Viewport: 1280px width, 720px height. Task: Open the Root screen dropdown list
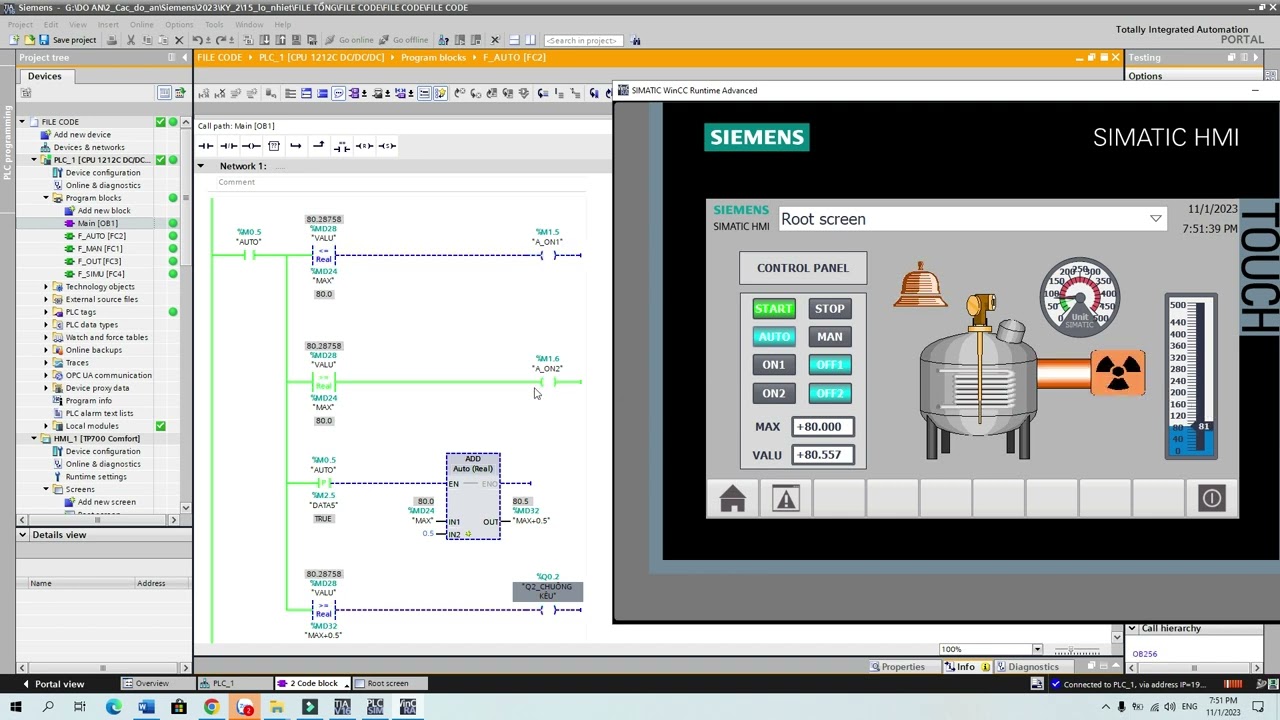(1155, 219)
